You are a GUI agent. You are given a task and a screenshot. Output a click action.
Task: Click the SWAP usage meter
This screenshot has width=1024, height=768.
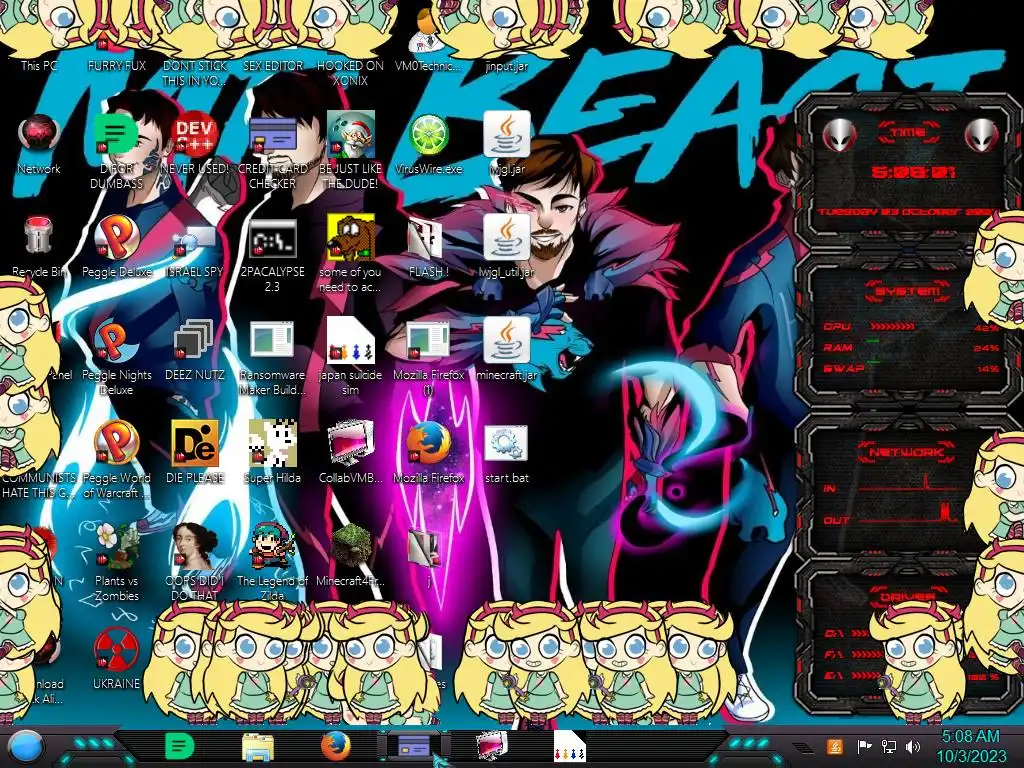tap(911, 368)
